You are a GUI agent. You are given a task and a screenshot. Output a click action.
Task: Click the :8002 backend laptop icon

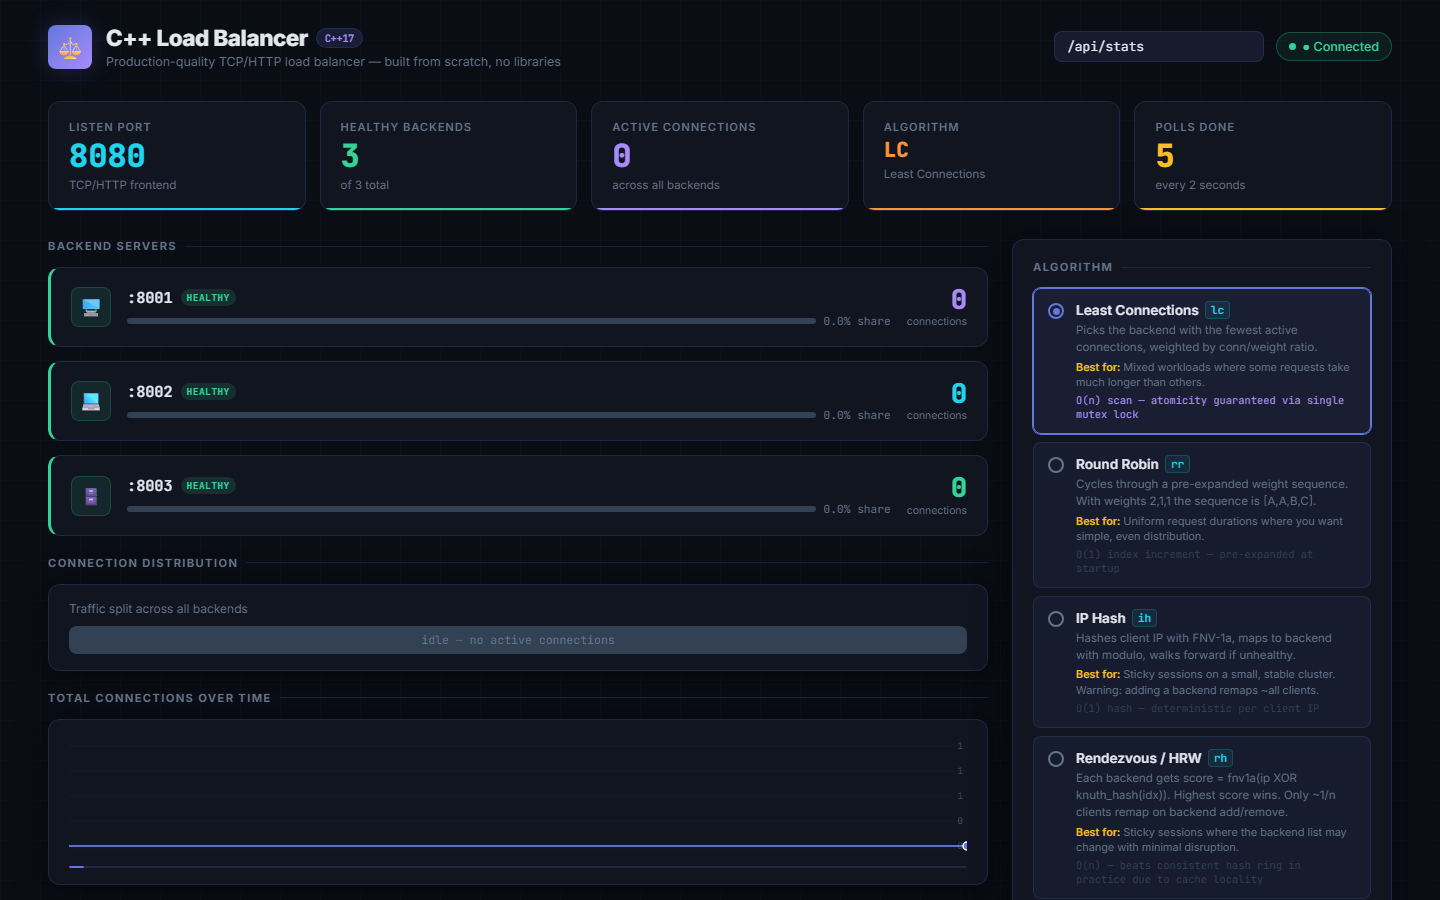point(91,401)
